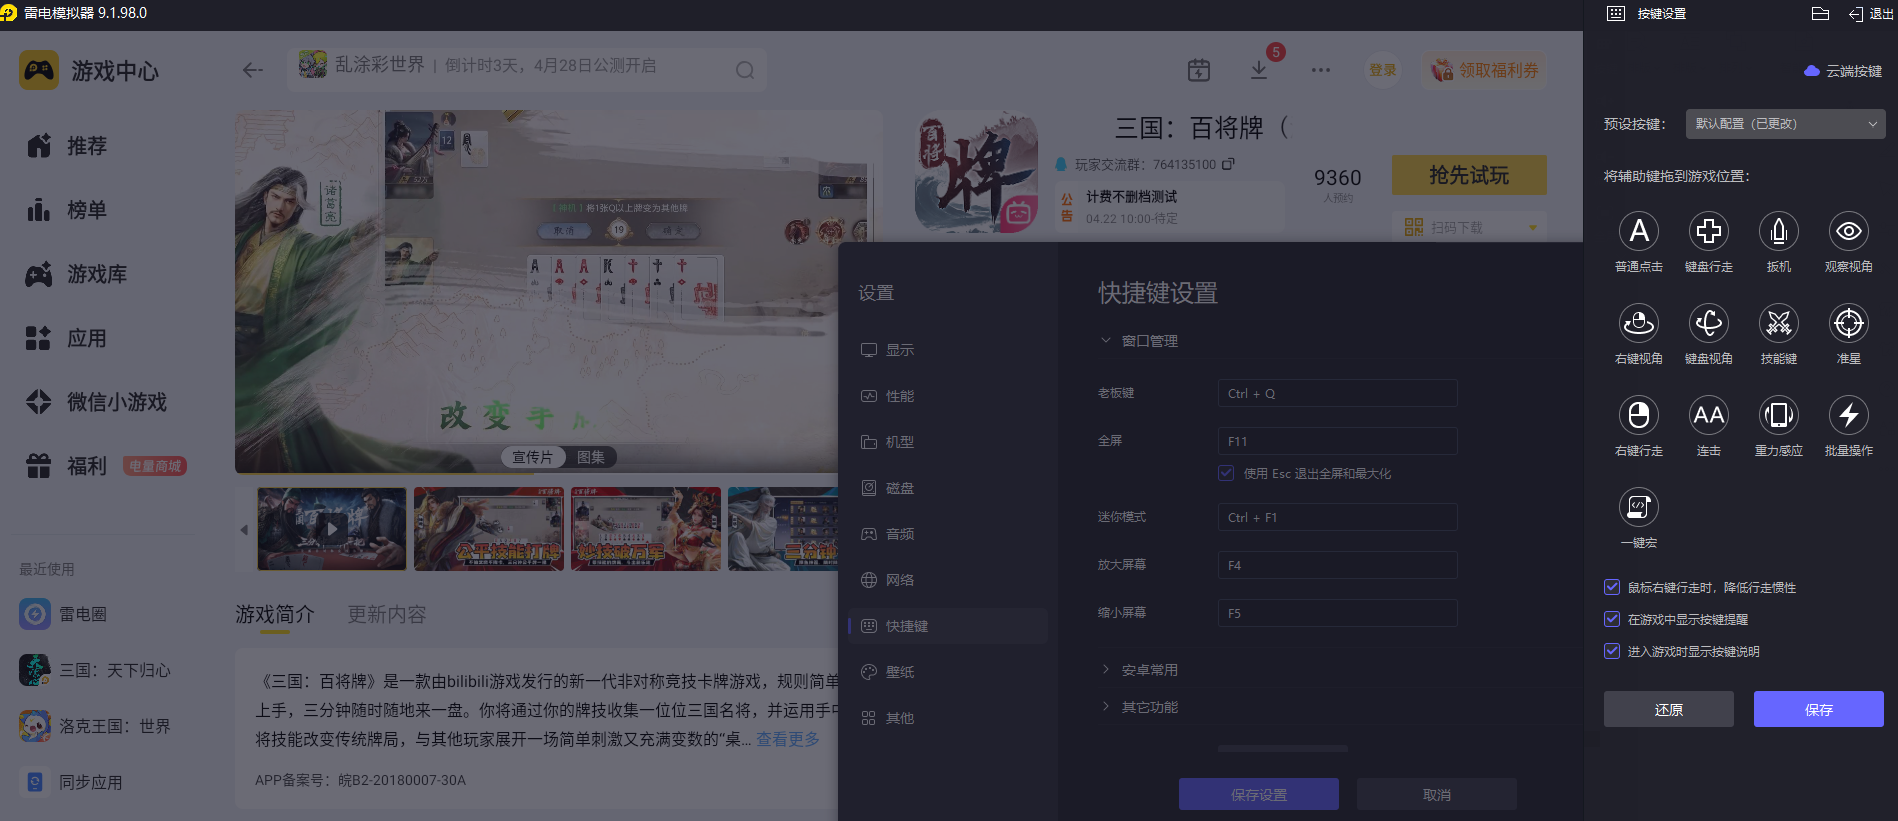Click the 抢先试玩 button

coord(1469,175)
